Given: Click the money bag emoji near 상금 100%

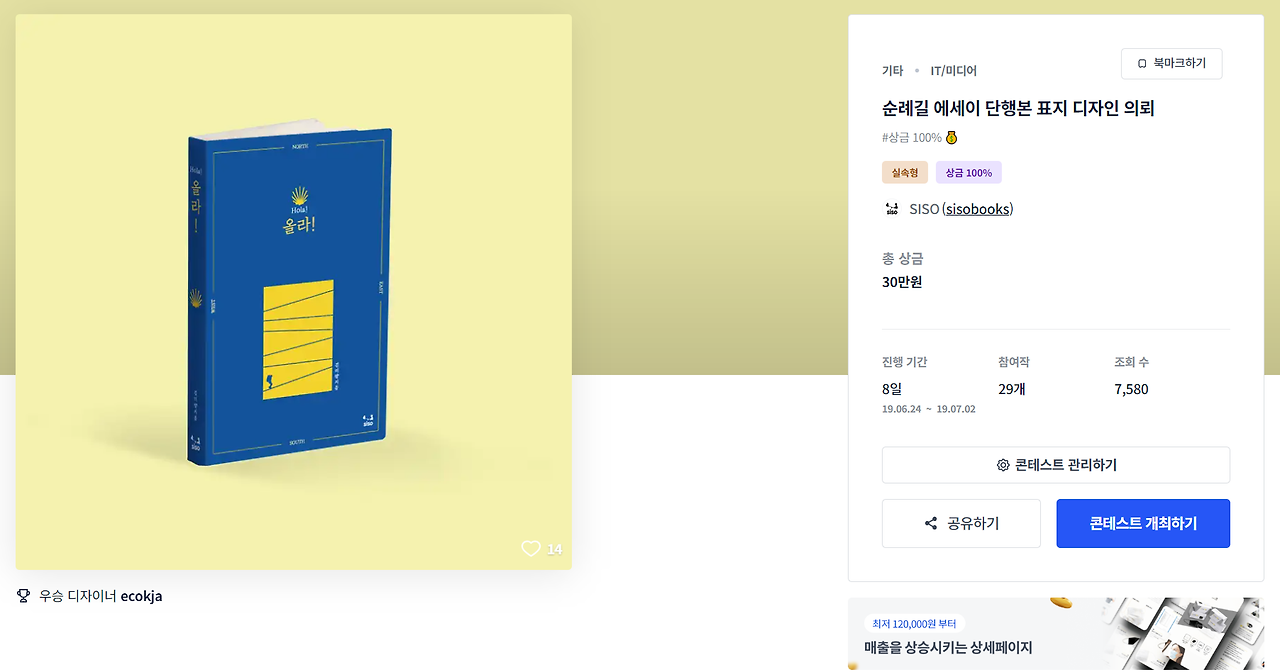Looking at the screenshot, I should [952, 137].
